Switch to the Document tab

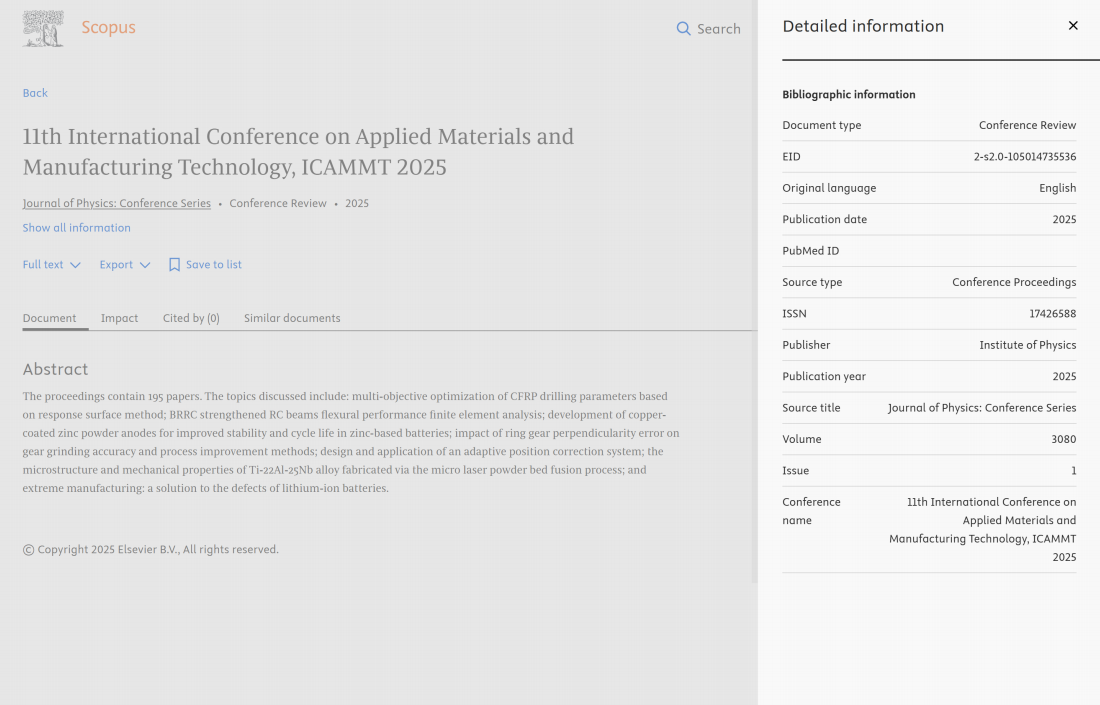pyautogui.click(x=49, y=318)
